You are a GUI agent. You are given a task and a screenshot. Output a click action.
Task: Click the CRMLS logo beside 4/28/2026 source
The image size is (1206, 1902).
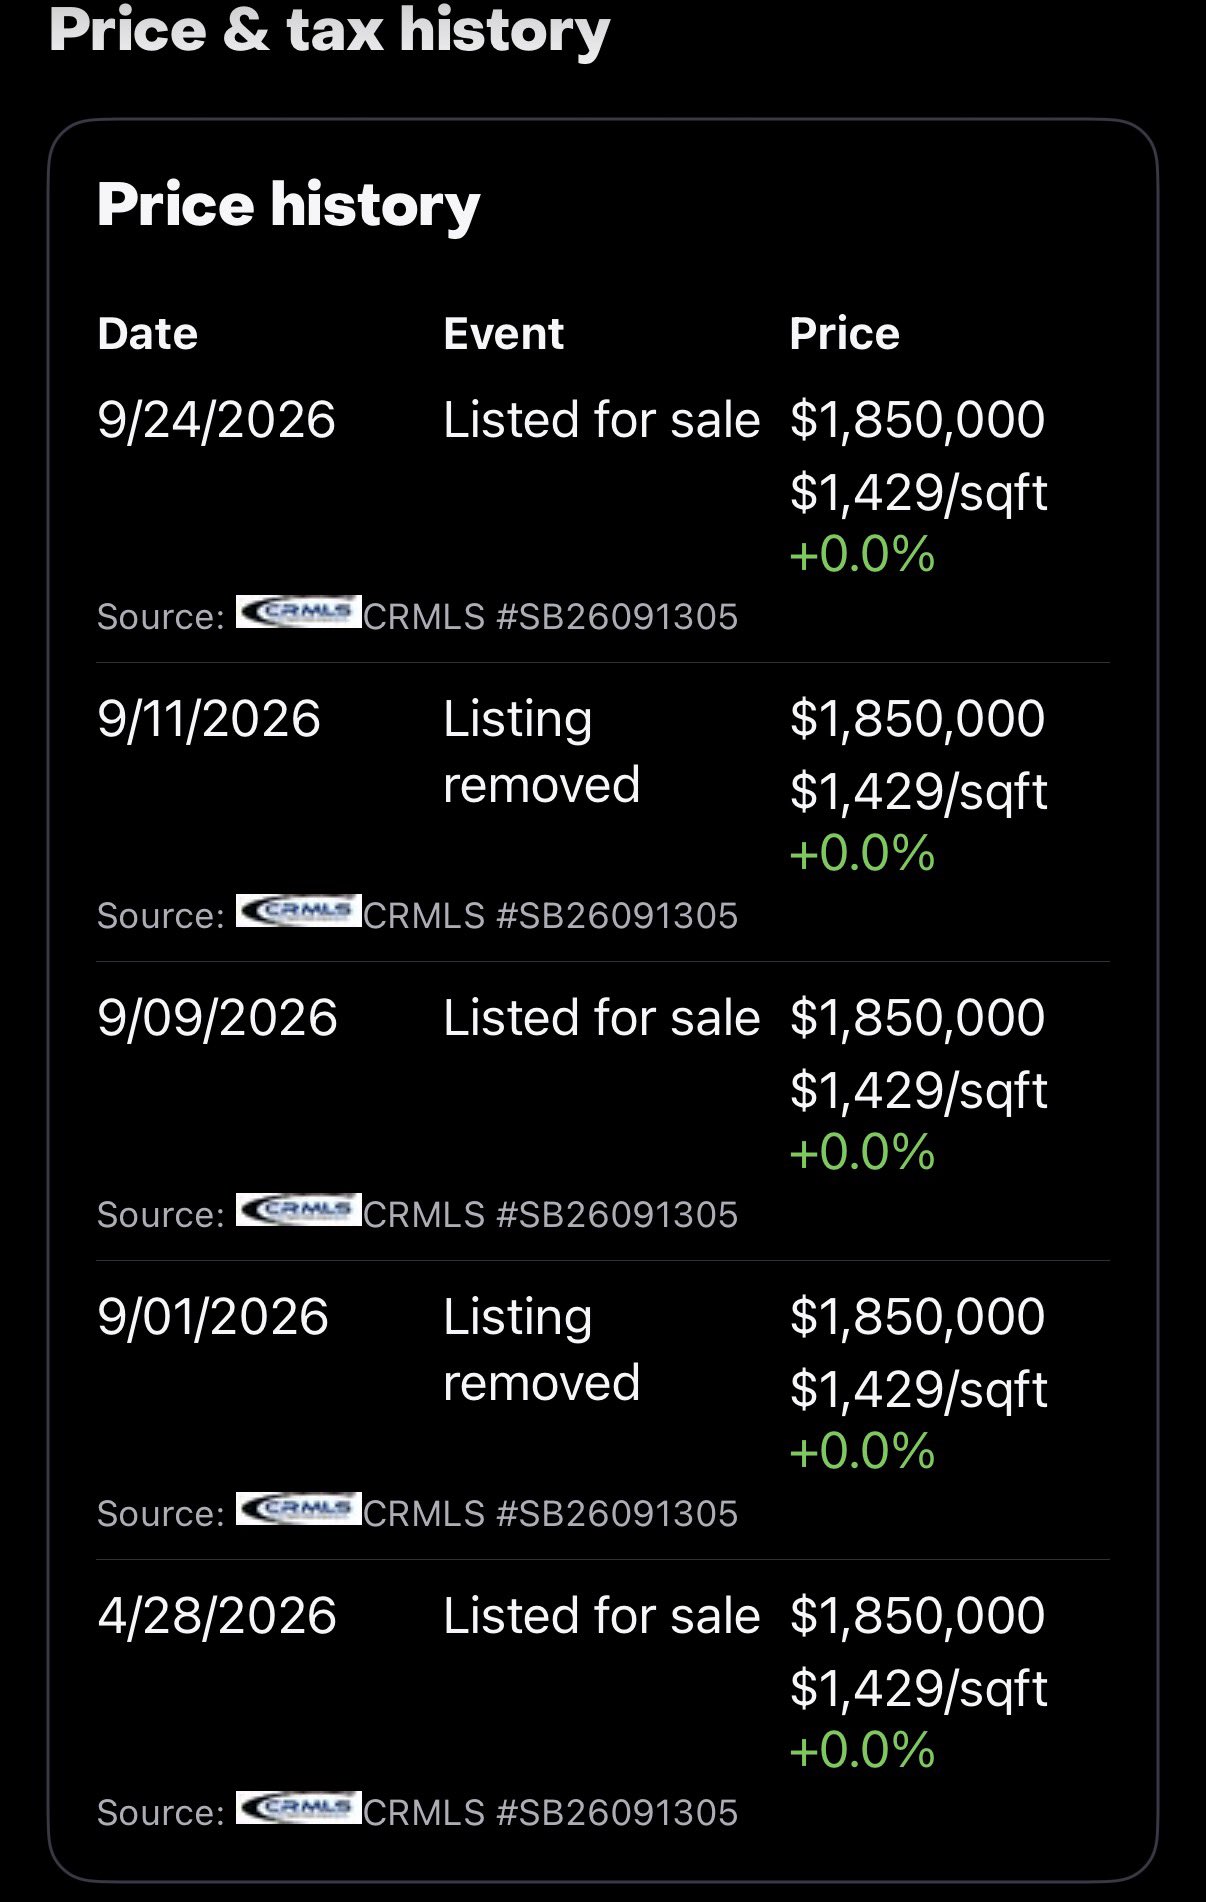(299, 1808)
